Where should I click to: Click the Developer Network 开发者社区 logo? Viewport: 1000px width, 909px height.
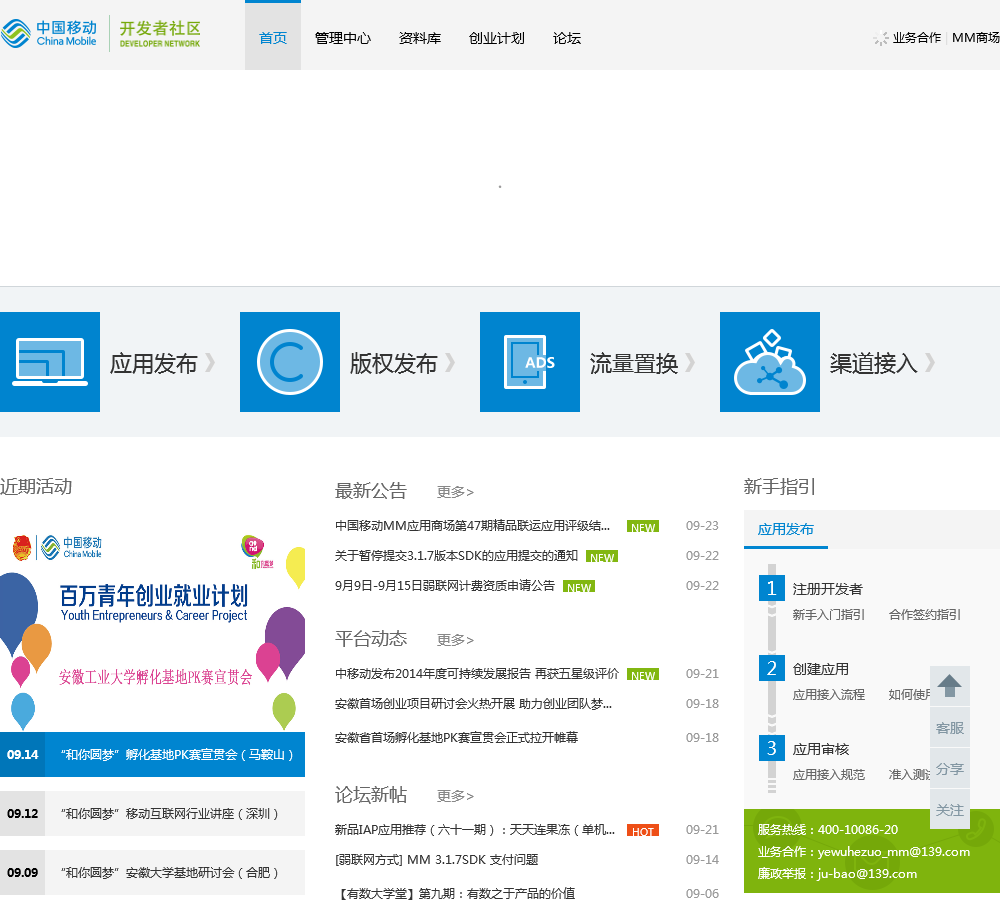click(160, 34)
